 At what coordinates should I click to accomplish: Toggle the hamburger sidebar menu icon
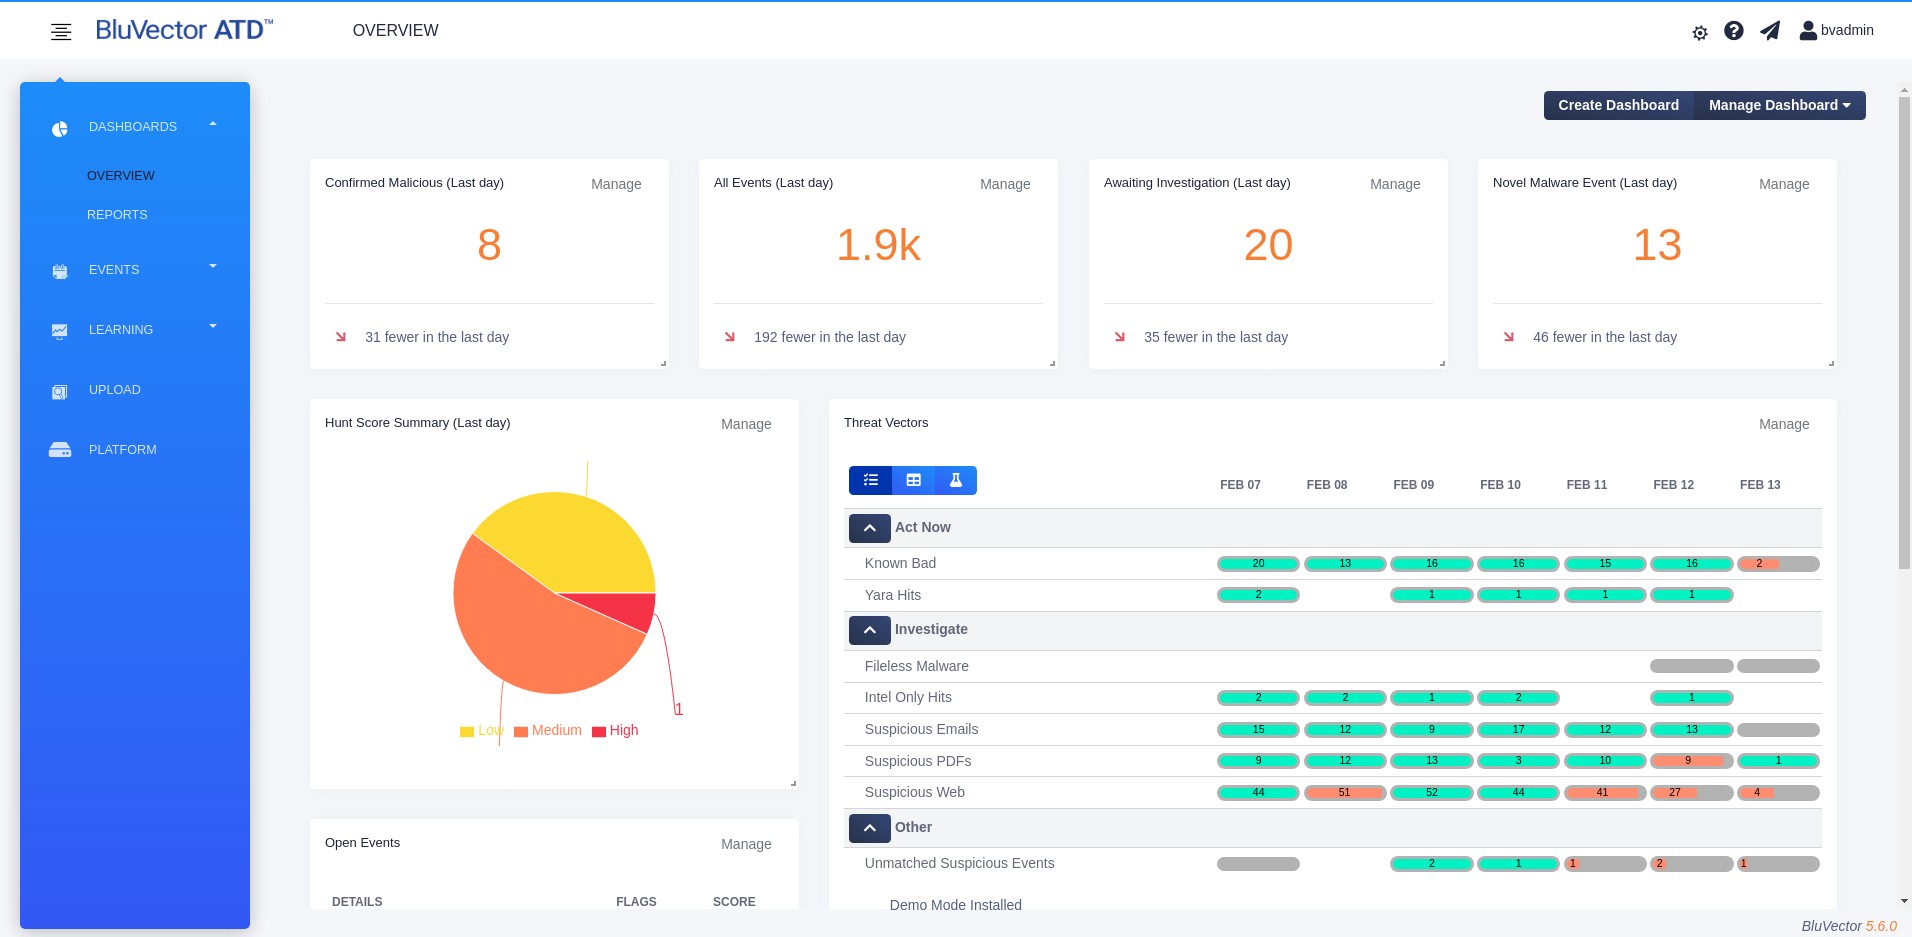tap(61, 32)
